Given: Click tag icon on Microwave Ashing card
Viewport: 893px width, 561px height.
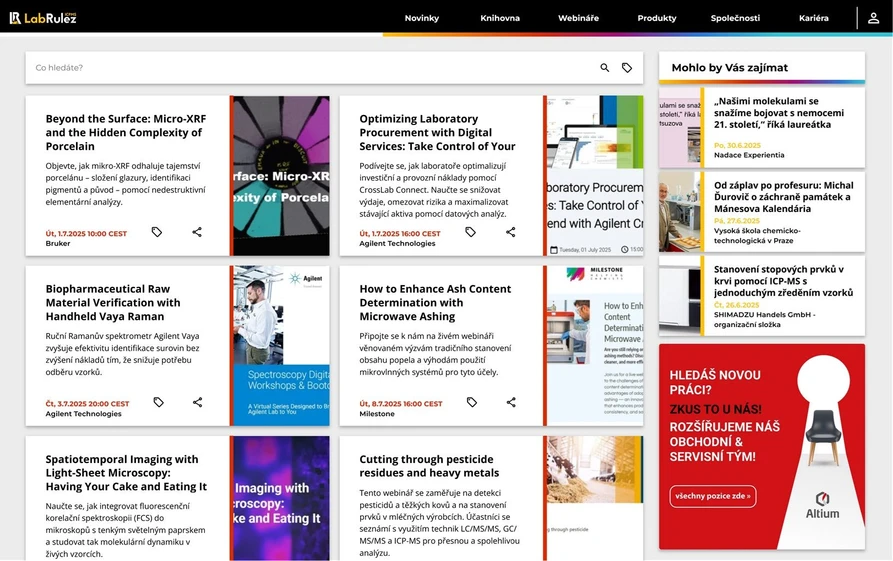Looking at the screenshot, I should tap(472, 402).
